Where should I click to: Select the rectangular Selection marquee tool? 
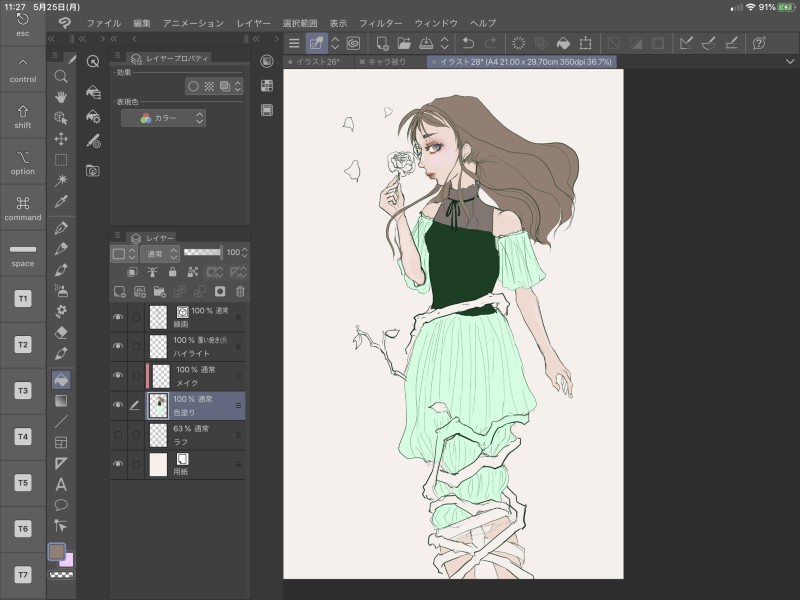61,159
